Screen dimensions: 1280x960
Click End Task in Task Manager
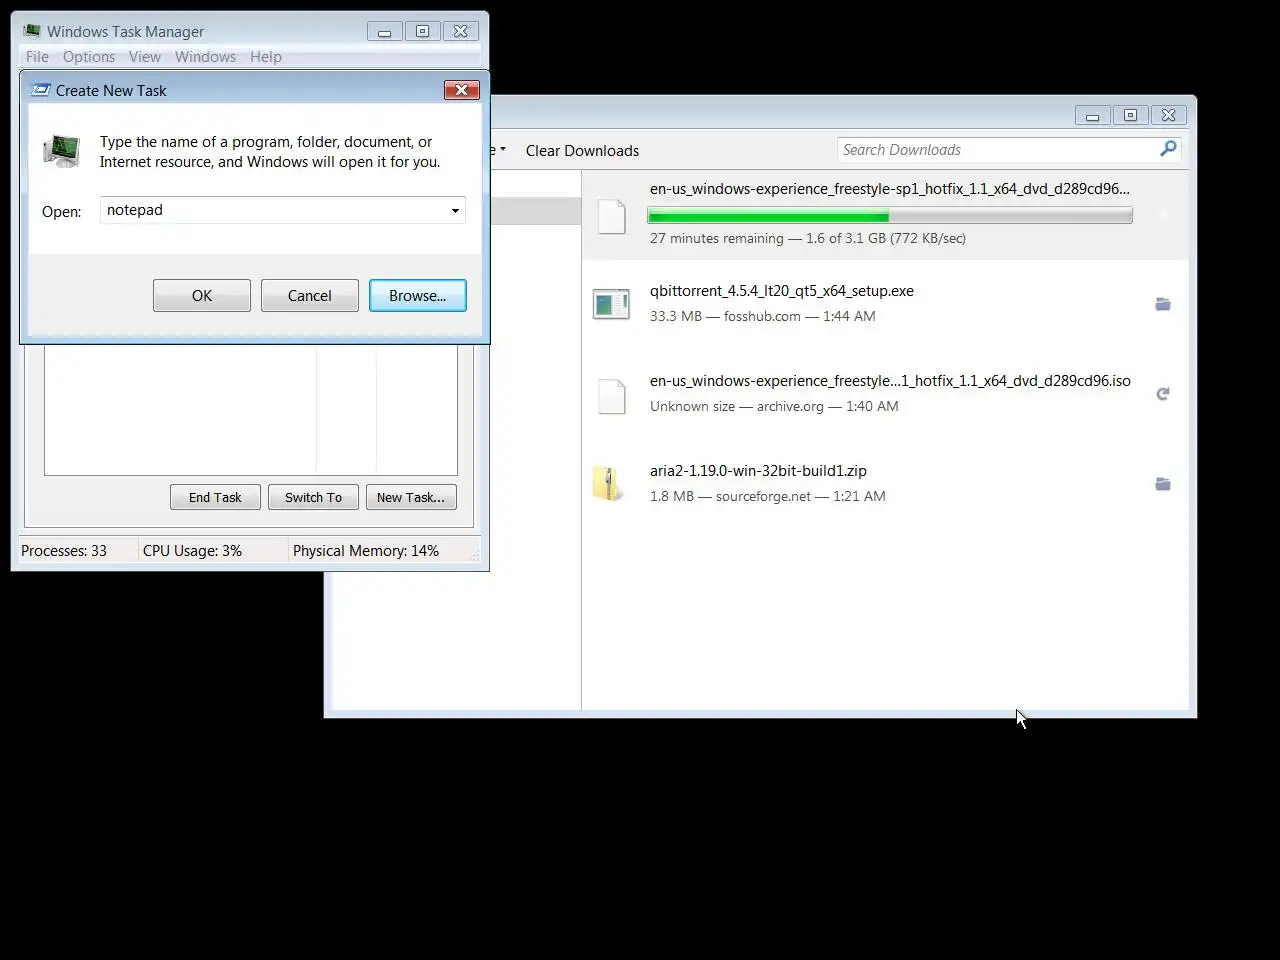point(215,497)
